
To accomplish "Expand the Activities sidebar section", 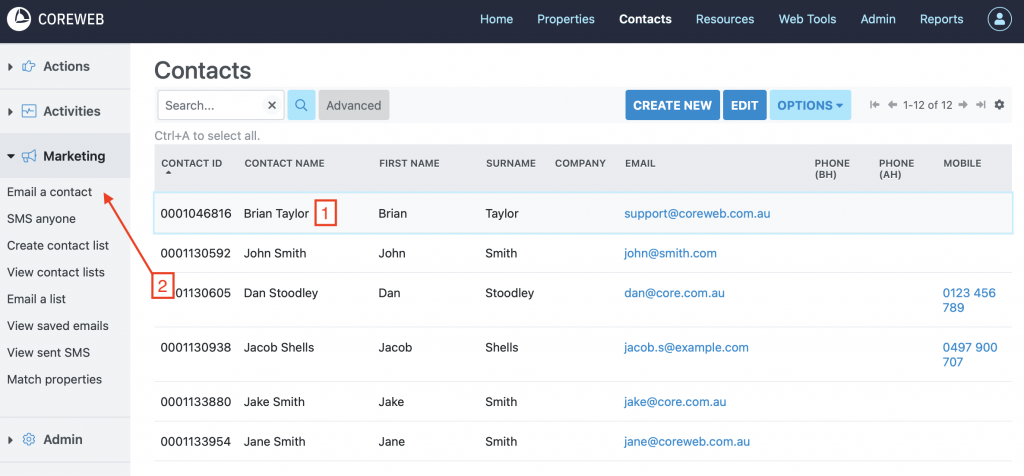I will 71,111.
